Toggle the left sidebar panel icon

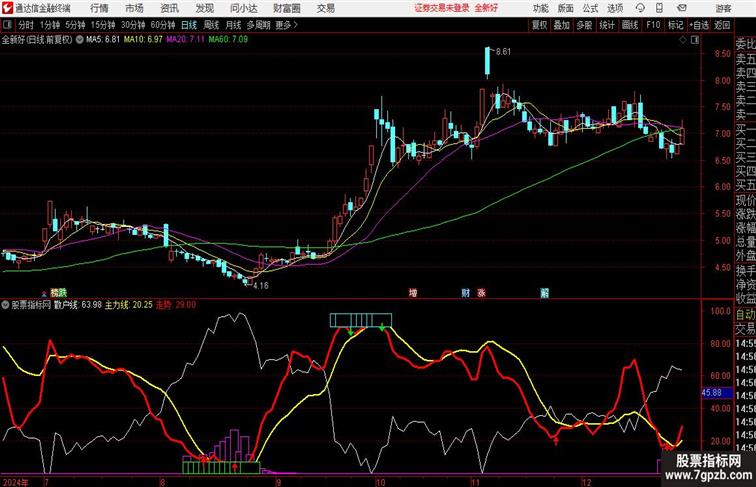pos(7,25)
